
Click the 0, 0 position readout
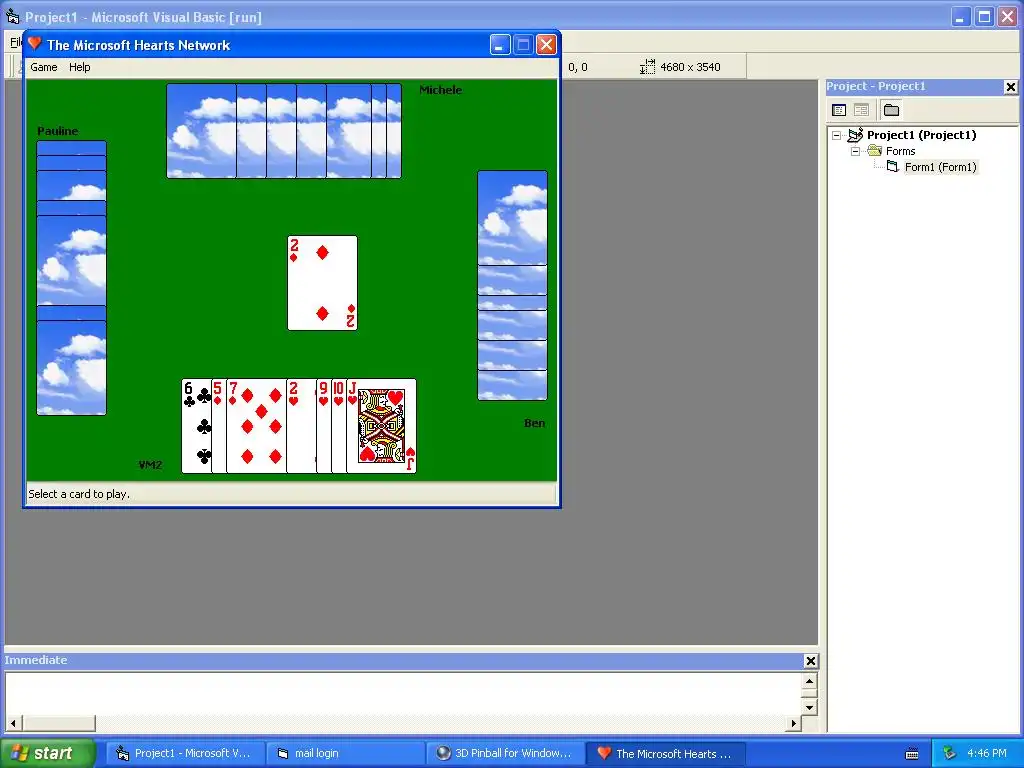pyautogui.click(x=577, y=67)
